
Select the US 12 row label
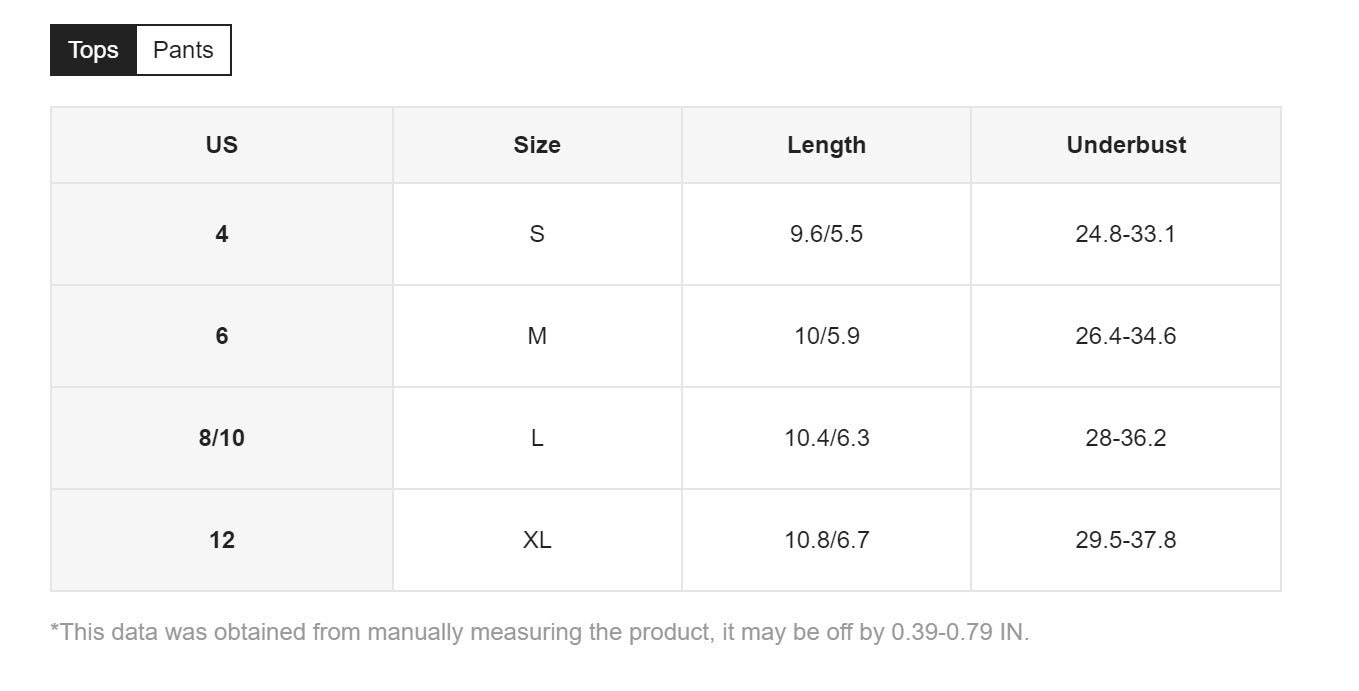[x=221, y=540]
